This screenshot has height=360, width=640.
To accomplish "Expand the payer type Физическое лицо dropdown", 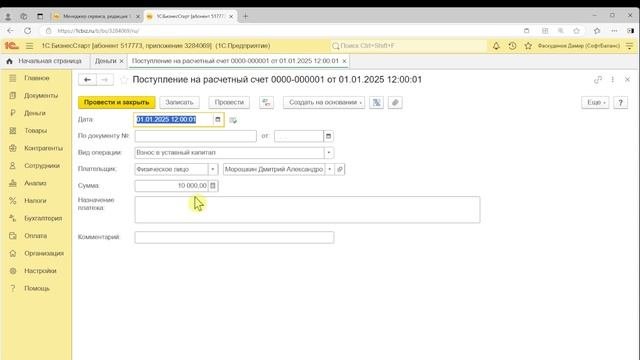I will coord(213,169).
